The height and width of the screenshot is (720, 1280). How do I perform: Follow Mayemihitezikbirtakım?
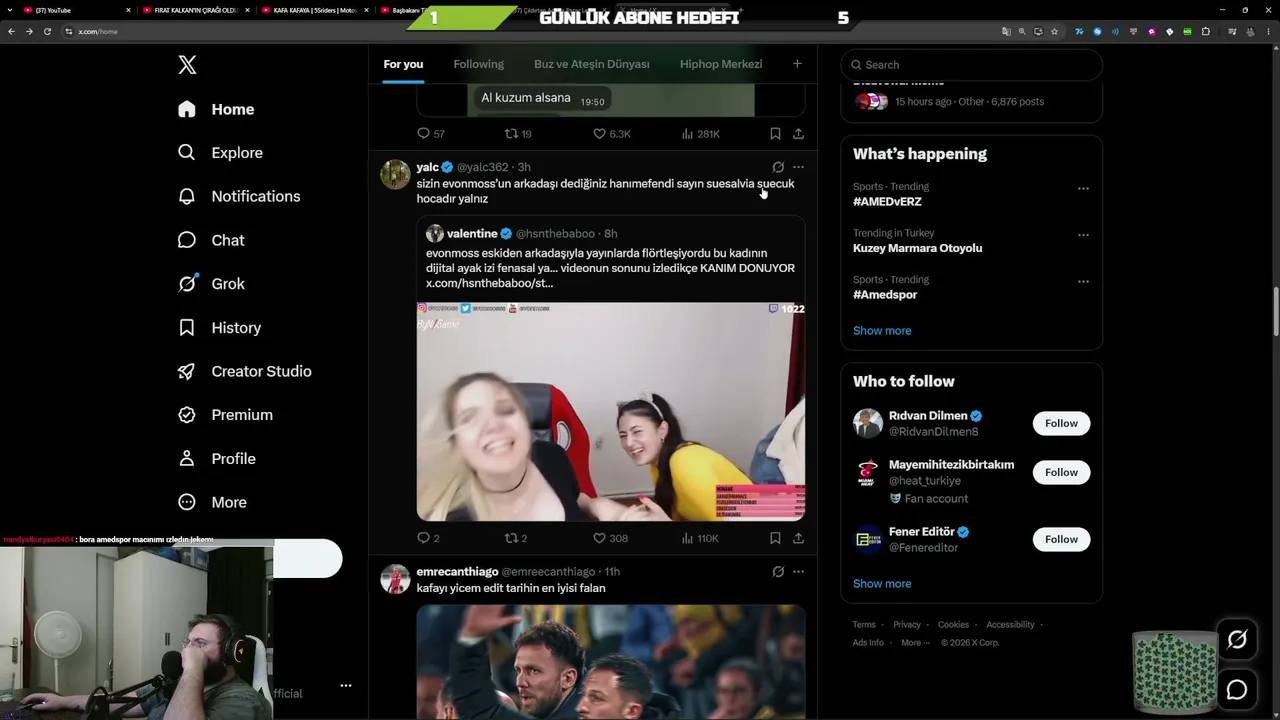(x=1061, y=472)
